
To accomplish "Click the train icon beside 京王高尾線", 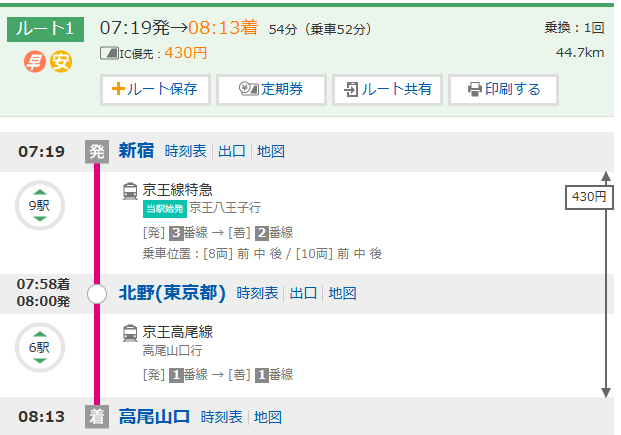I will click(130, 333).
